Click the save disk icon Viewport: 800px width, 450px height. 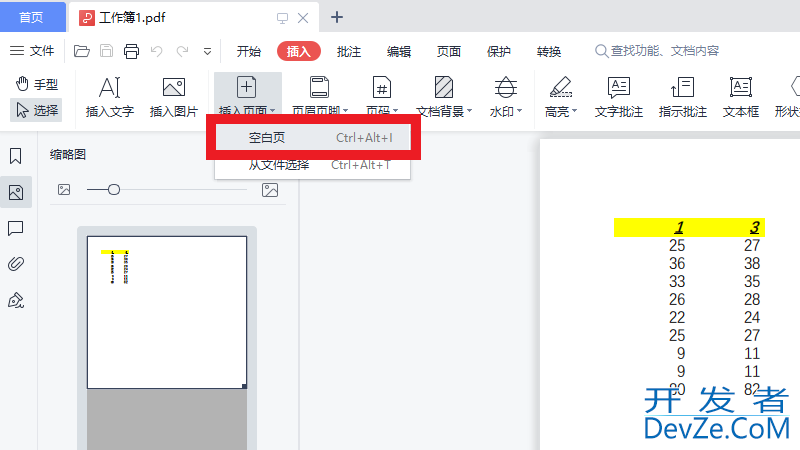[106, 51]
